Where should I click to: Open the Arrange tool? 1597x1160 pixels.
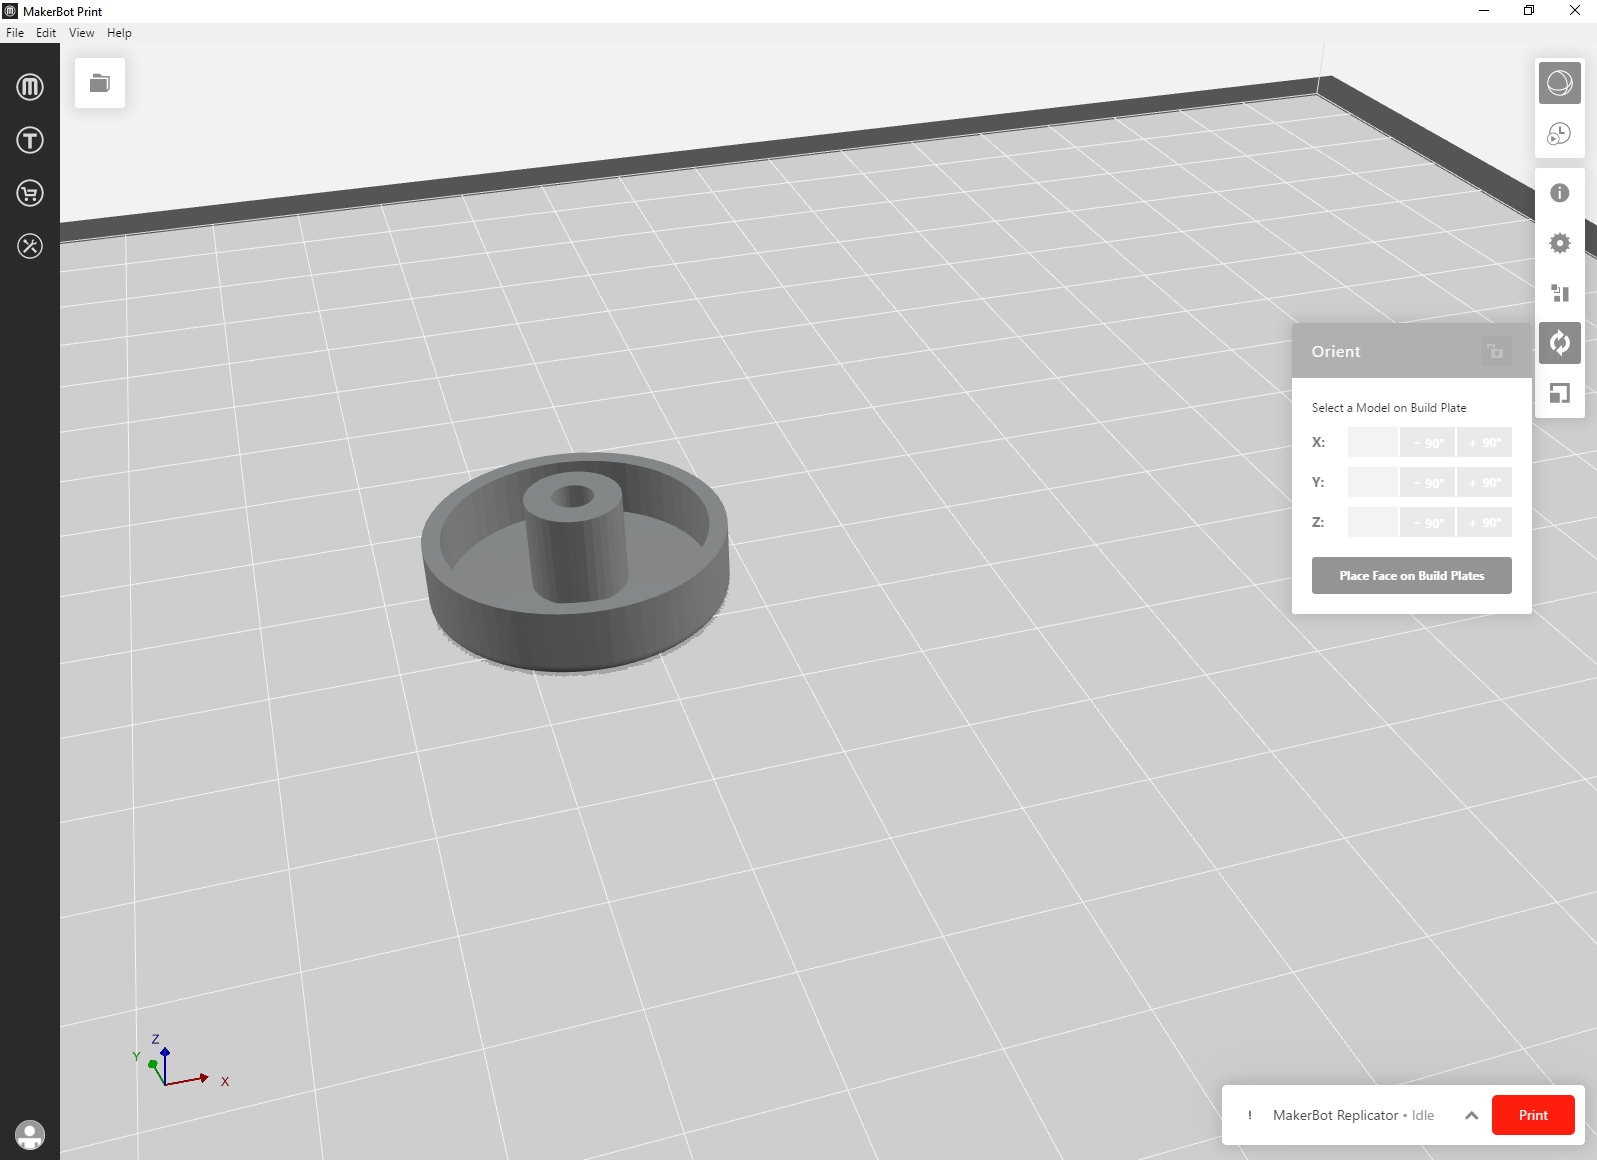click(x=1559, y=293)
